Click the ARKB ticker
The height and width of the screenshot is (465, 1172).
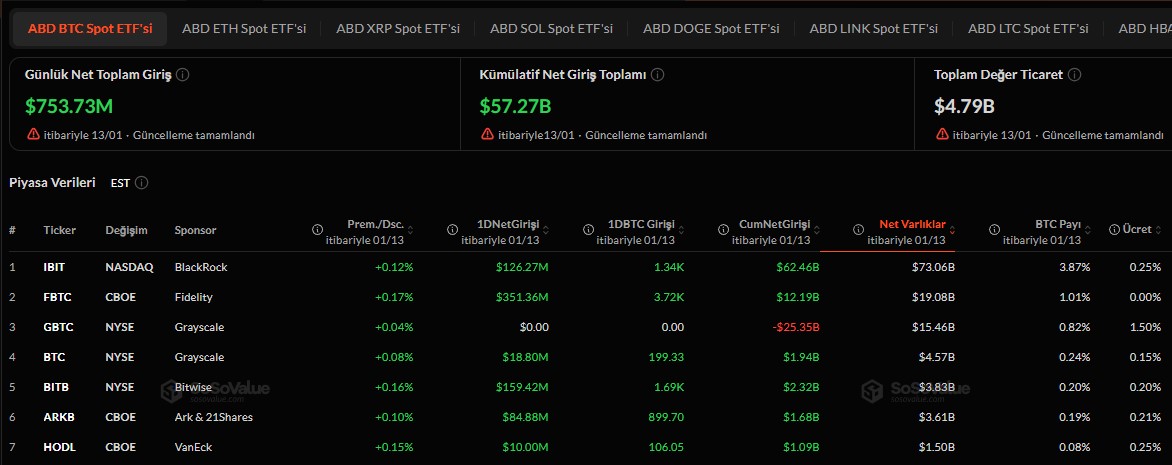[56, 417]
